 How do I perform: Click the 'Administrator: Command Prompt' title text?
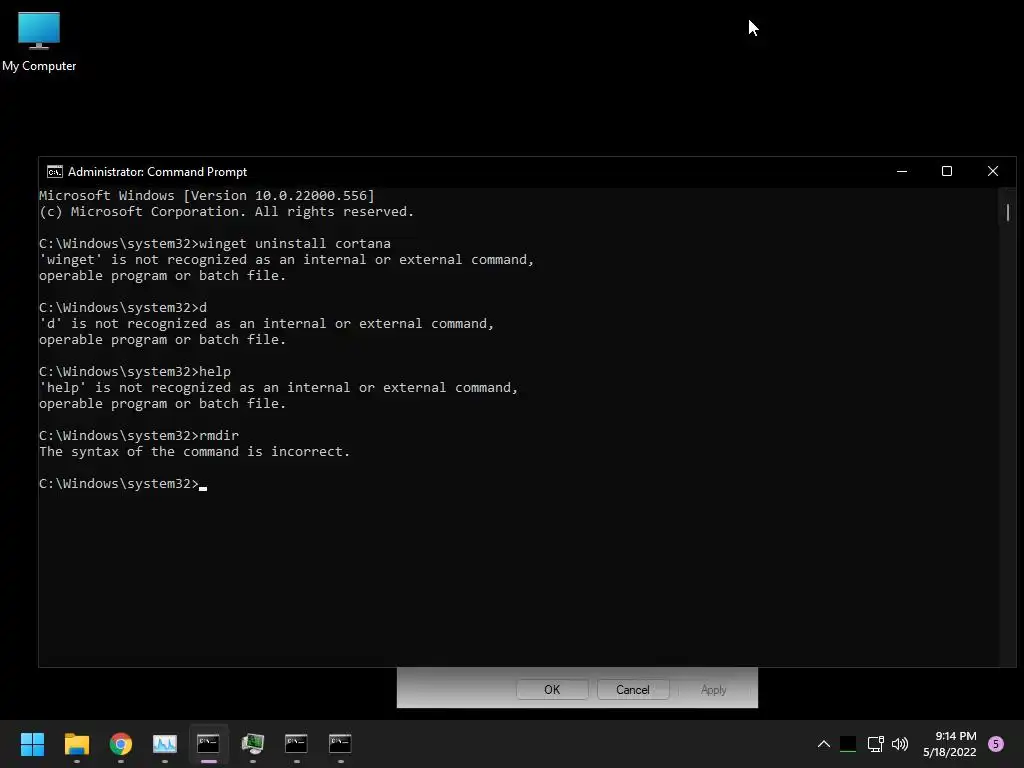(157, 172)
